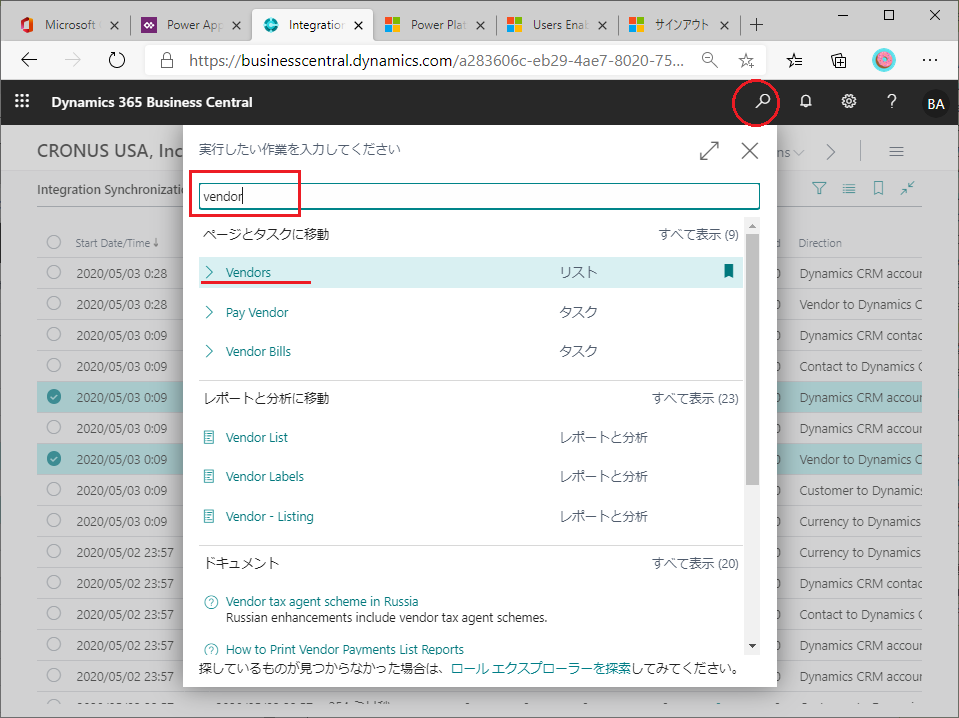Viewport: 959px width, 718px height.
Task: Click the Direction column header
Action: (x=820, y=243)
